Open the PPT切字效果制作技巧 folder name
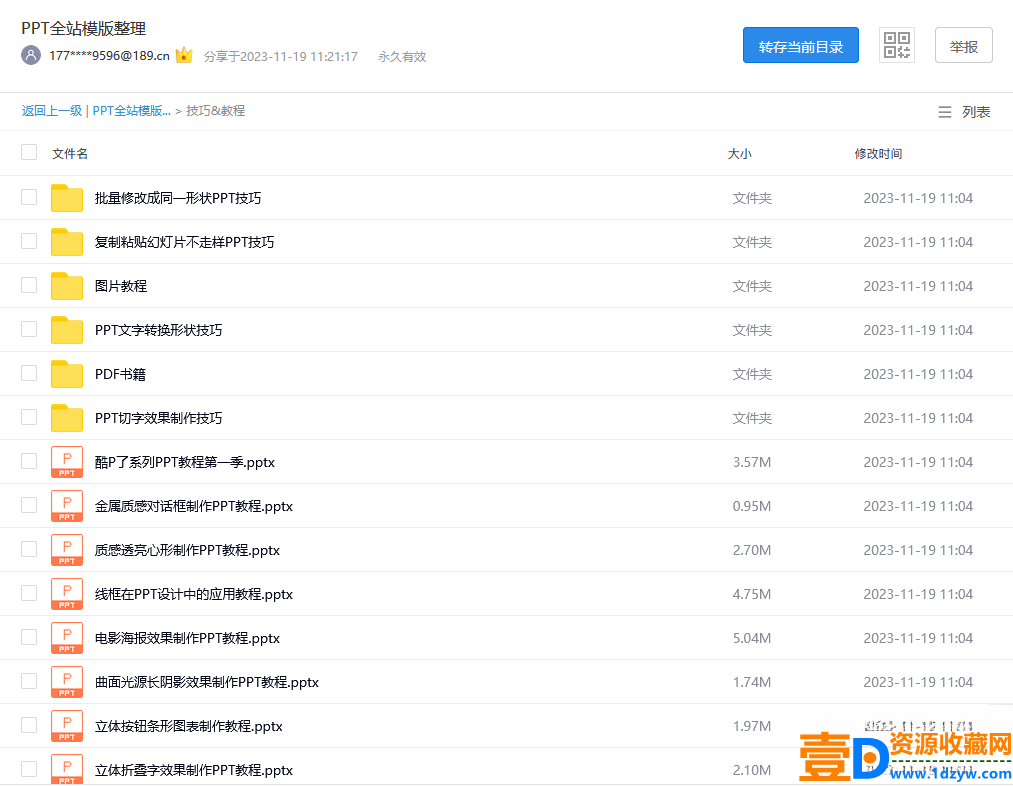Viewport: 1013px width, 786px height. point(158,418)
